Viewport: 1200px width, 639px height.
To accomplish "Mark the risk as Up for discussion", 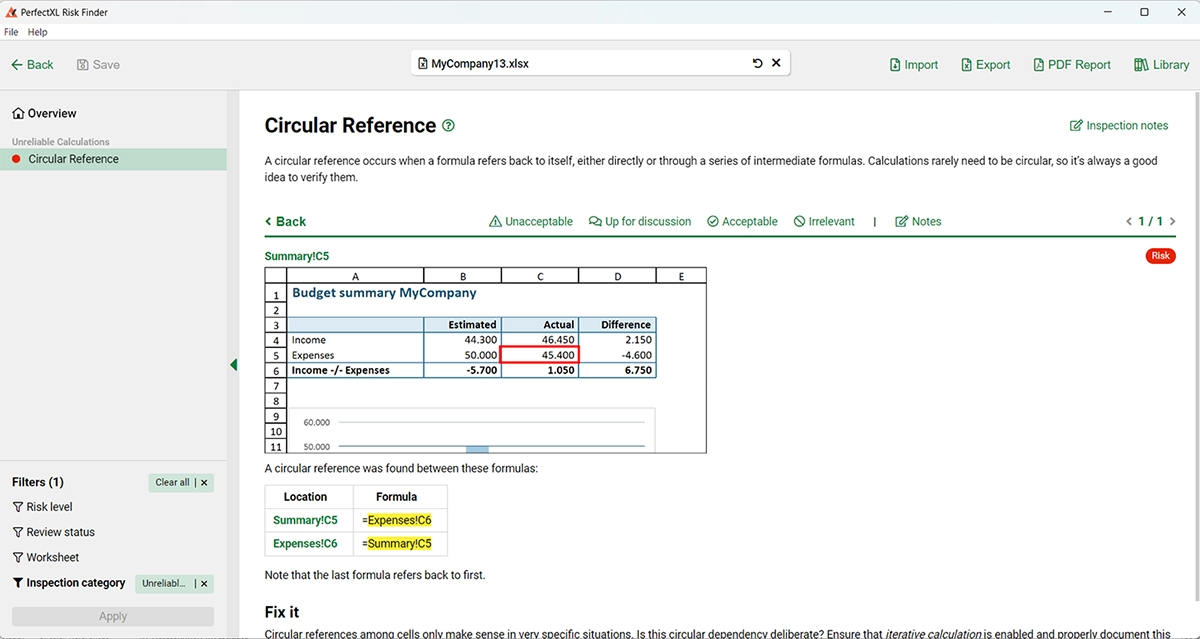I will [640, 222].
